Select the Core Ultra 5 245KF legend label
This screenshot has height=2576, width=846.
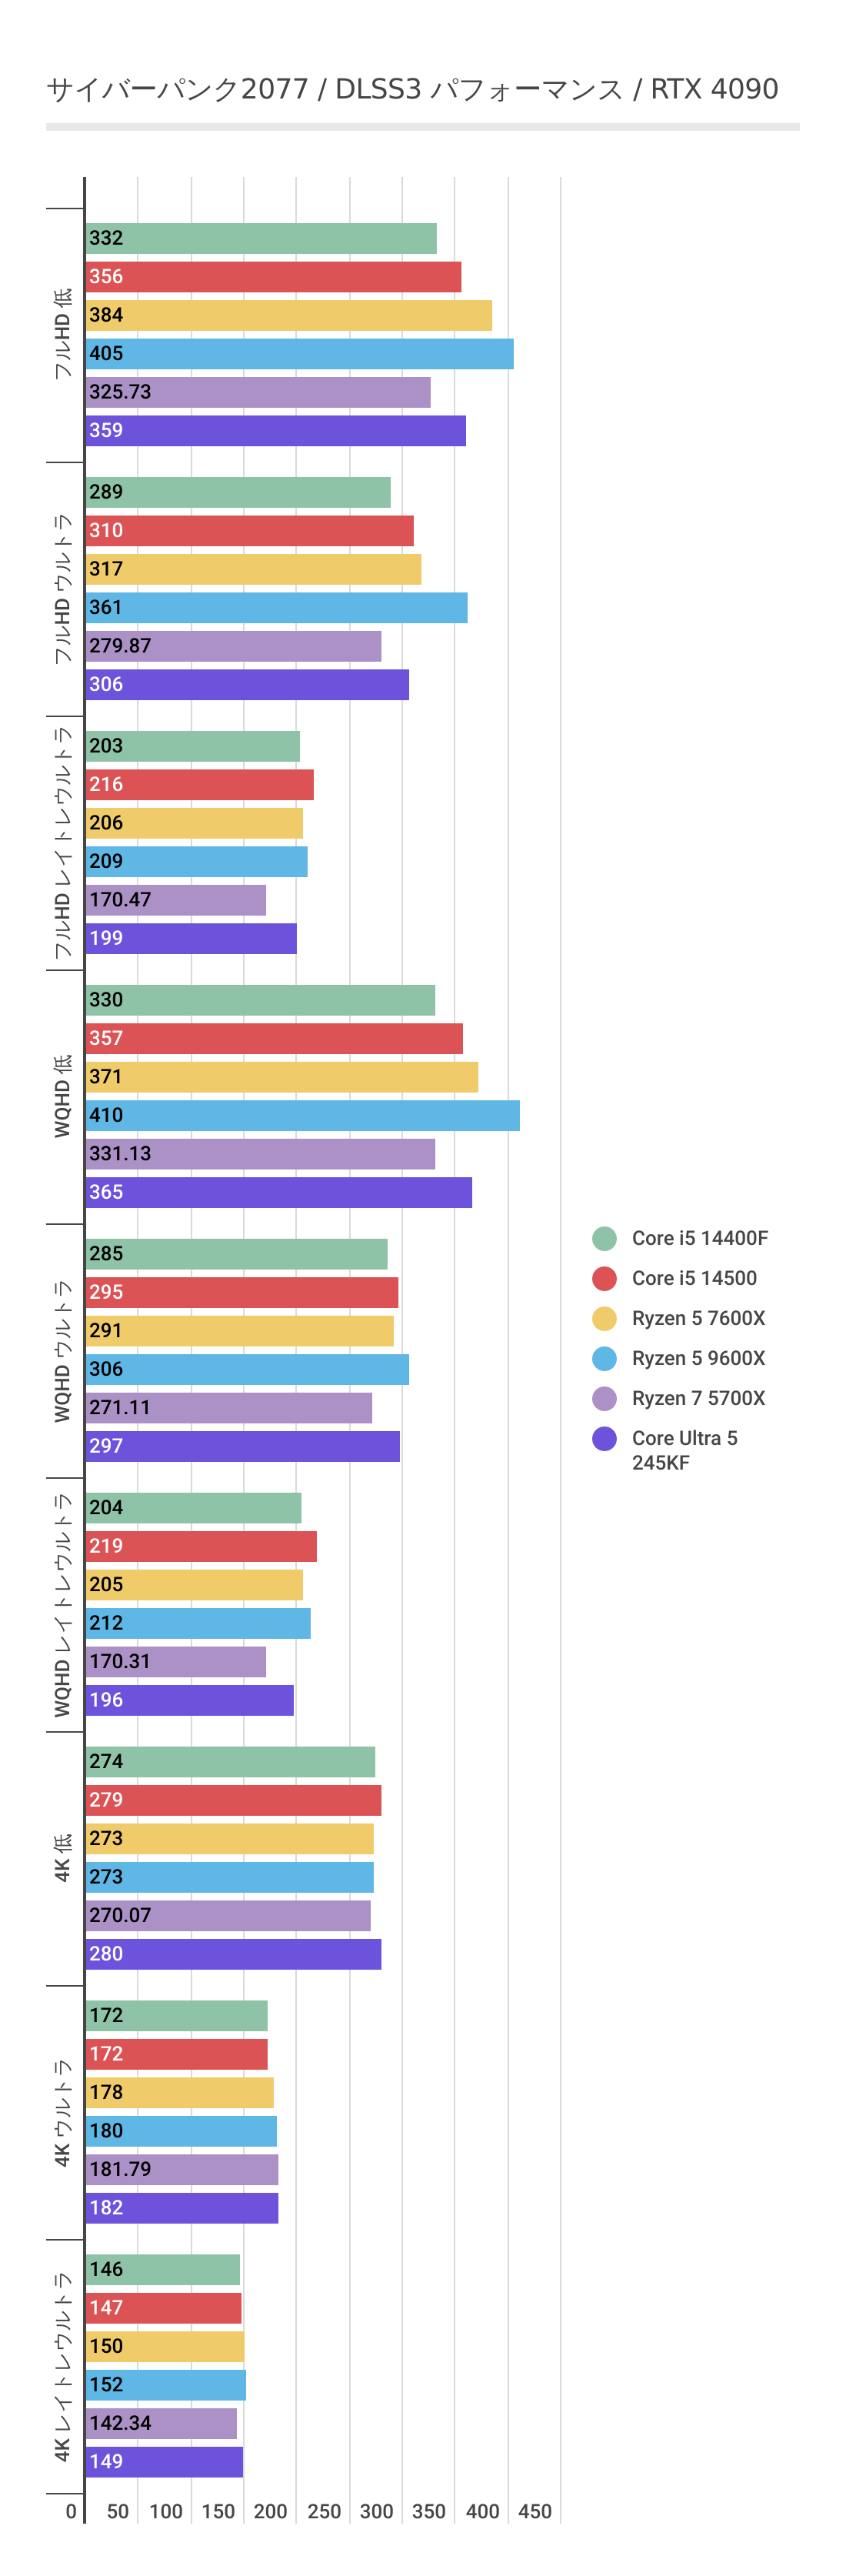(x=684, y=1450)
